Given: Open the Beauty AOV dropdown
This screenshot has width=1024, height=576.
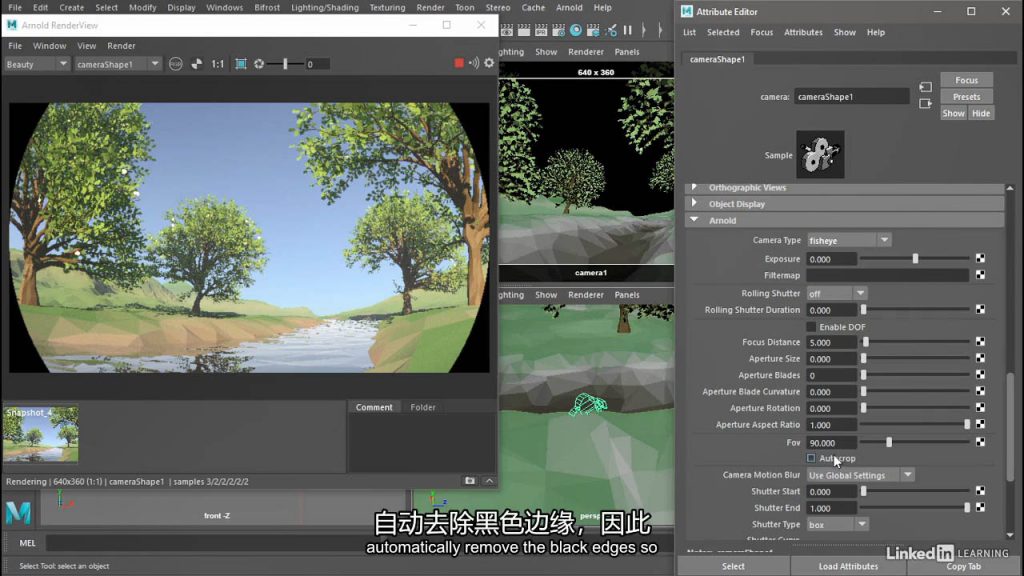Looking at the screenshot, I should [36, 64].
